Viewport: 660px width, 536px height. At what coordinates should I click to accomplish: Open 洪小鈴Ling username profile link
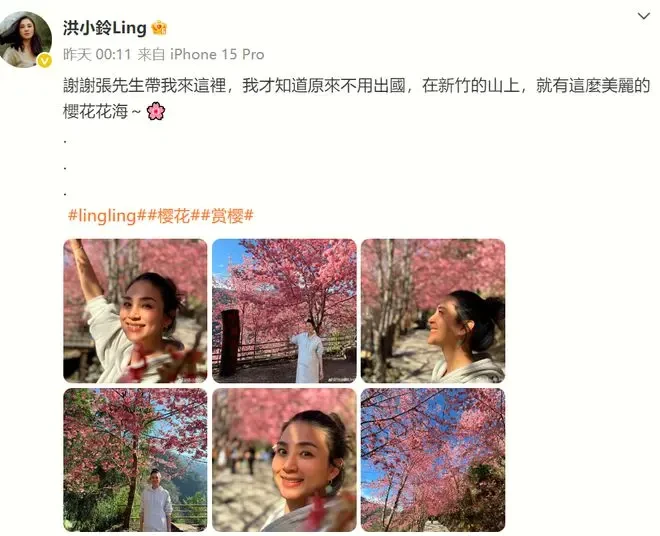pyautogui.click(x=105, y=28)
